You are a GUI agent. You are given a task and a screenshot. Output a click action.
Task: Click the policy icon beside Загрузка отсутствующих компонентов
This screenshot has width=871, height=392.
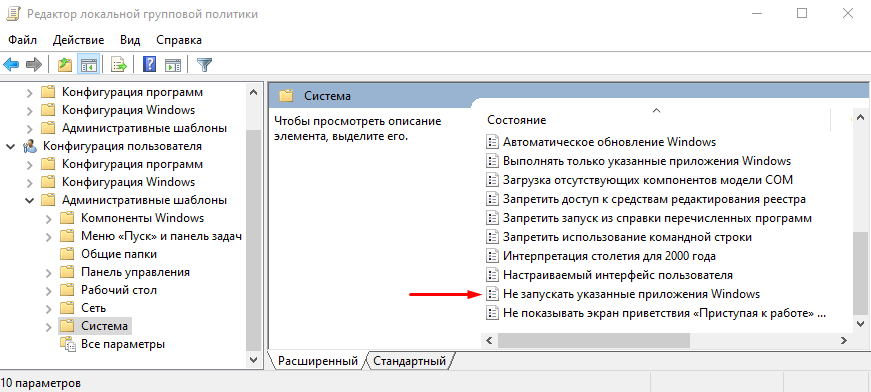[492, 180]
